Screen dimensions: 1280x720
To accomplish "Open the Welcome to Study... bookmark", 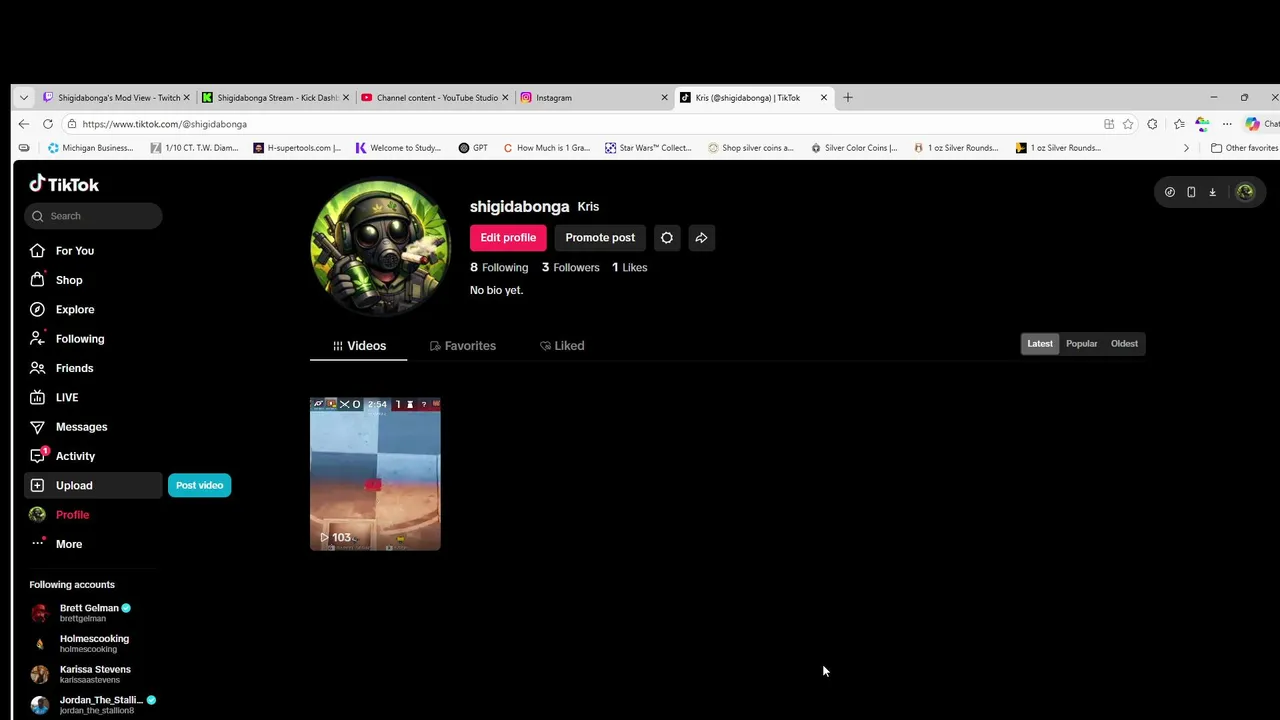I will (x=398, y=148).
